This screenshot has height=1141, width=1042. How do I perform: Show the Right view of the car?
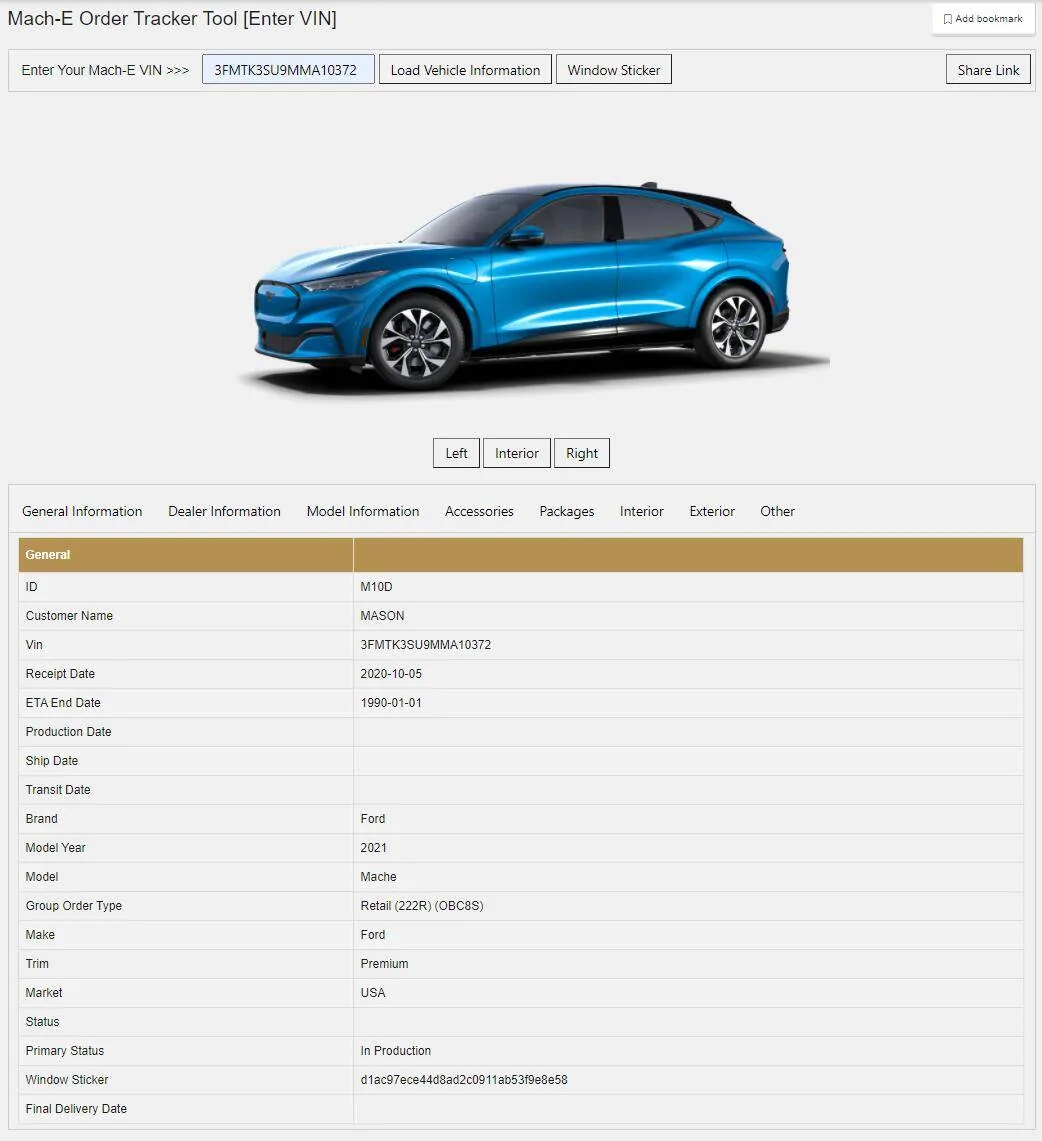(x=581, y=453)
